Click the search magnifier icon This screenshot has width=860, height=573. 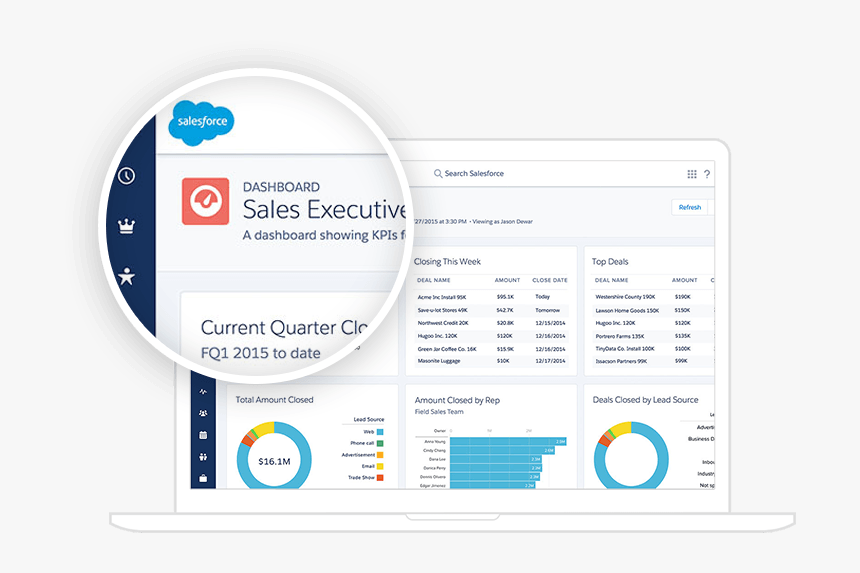[438, 173]
